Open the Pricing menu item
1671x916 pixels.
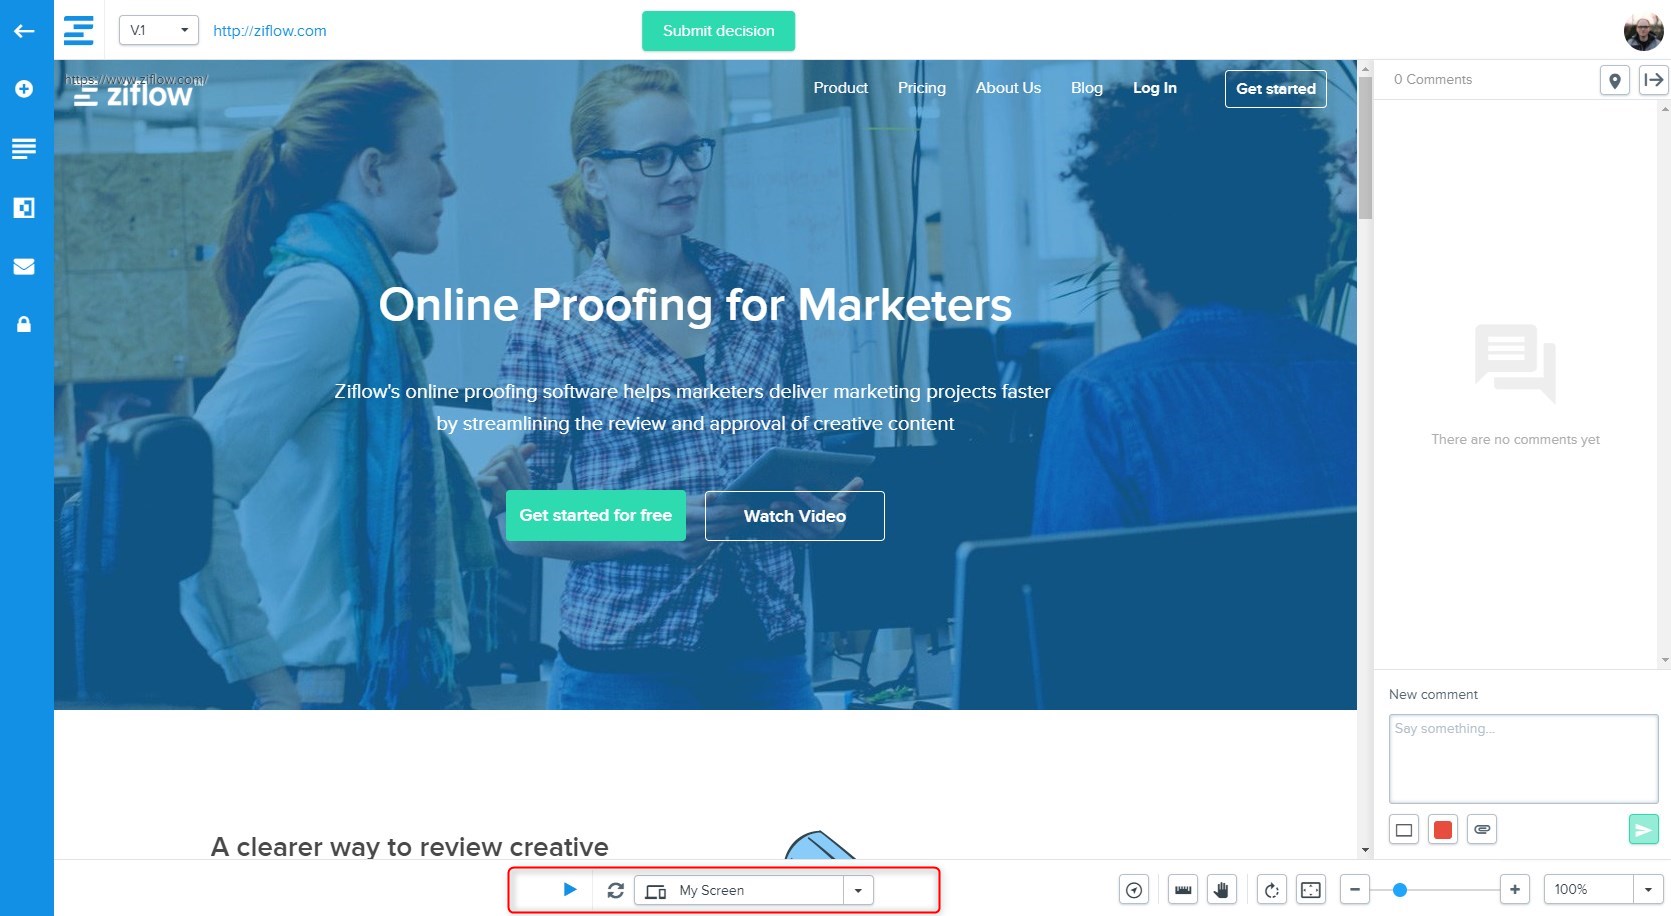tap(921, 88)
